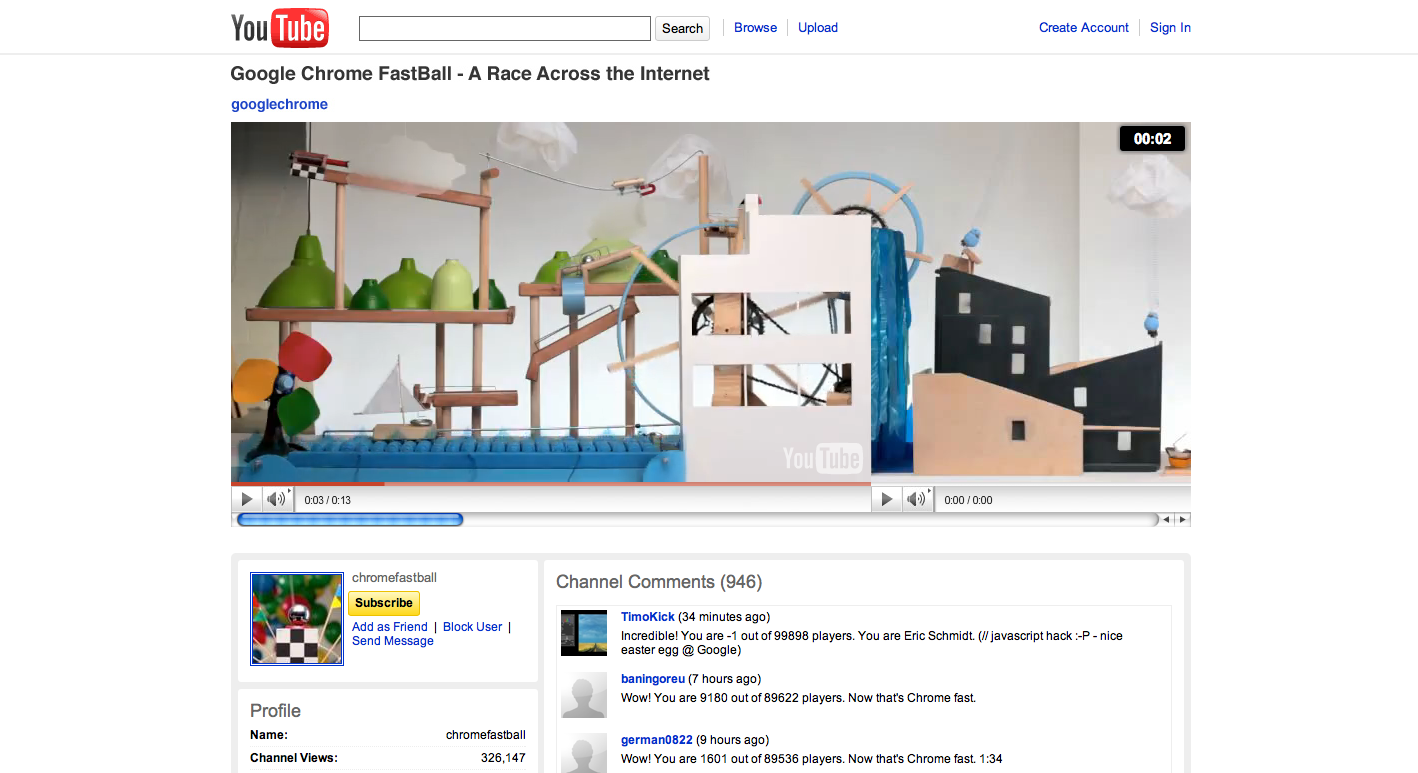
Task: Click the yellow Subscribe button
Action: 384,603
